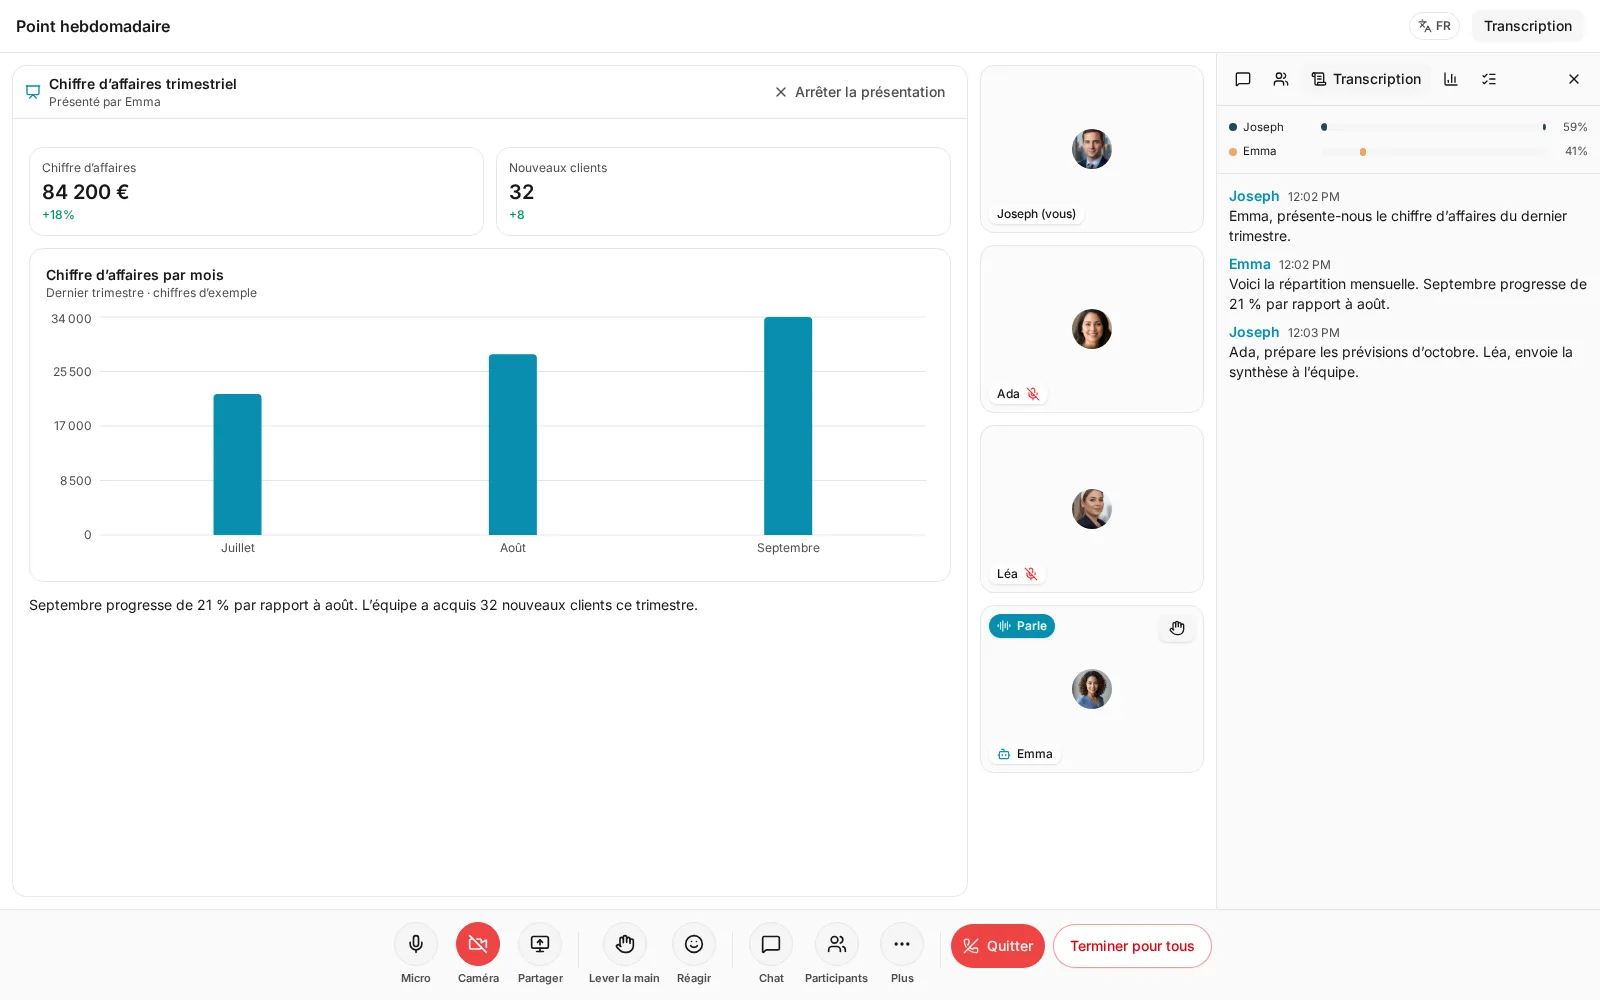Click the Chiffre d'affaires 84 200 € card
This screenshot has width=1600, height=1000.
pyautogui.click(x=256, y=192)
